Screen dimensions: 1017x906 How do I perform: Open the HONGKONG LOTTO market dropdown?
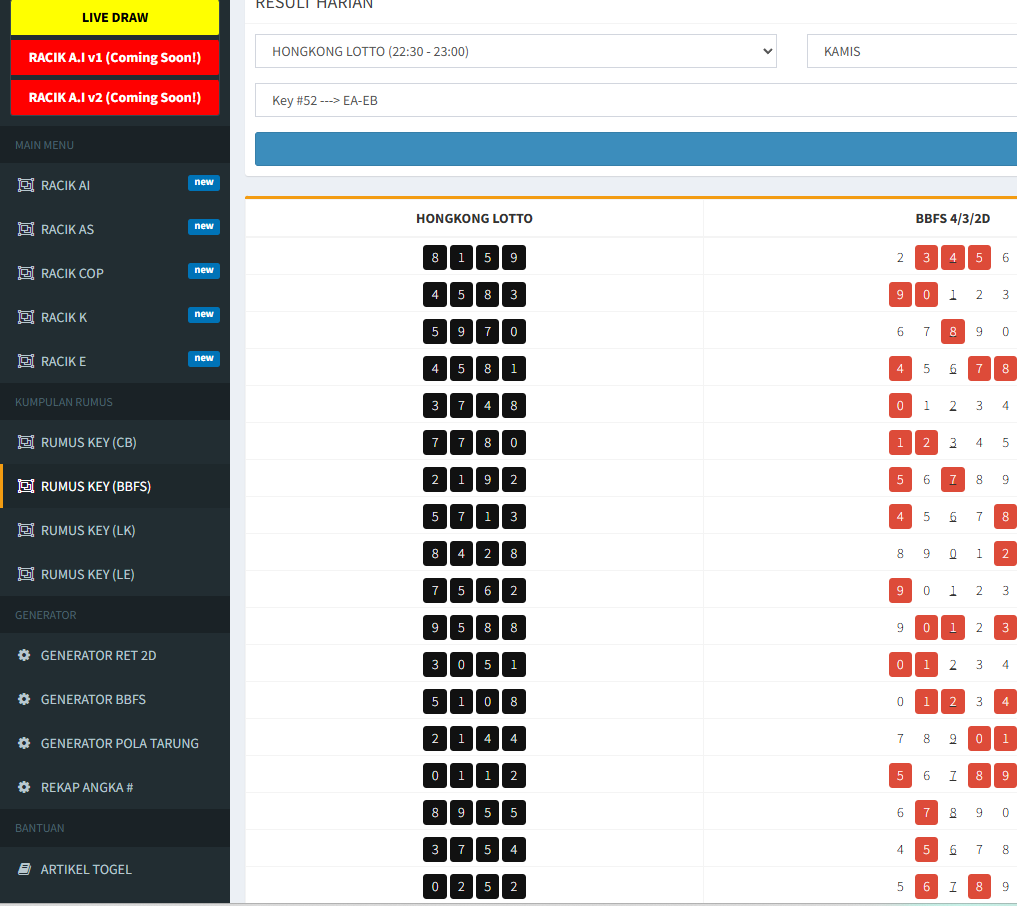click(x=516, y=51)
